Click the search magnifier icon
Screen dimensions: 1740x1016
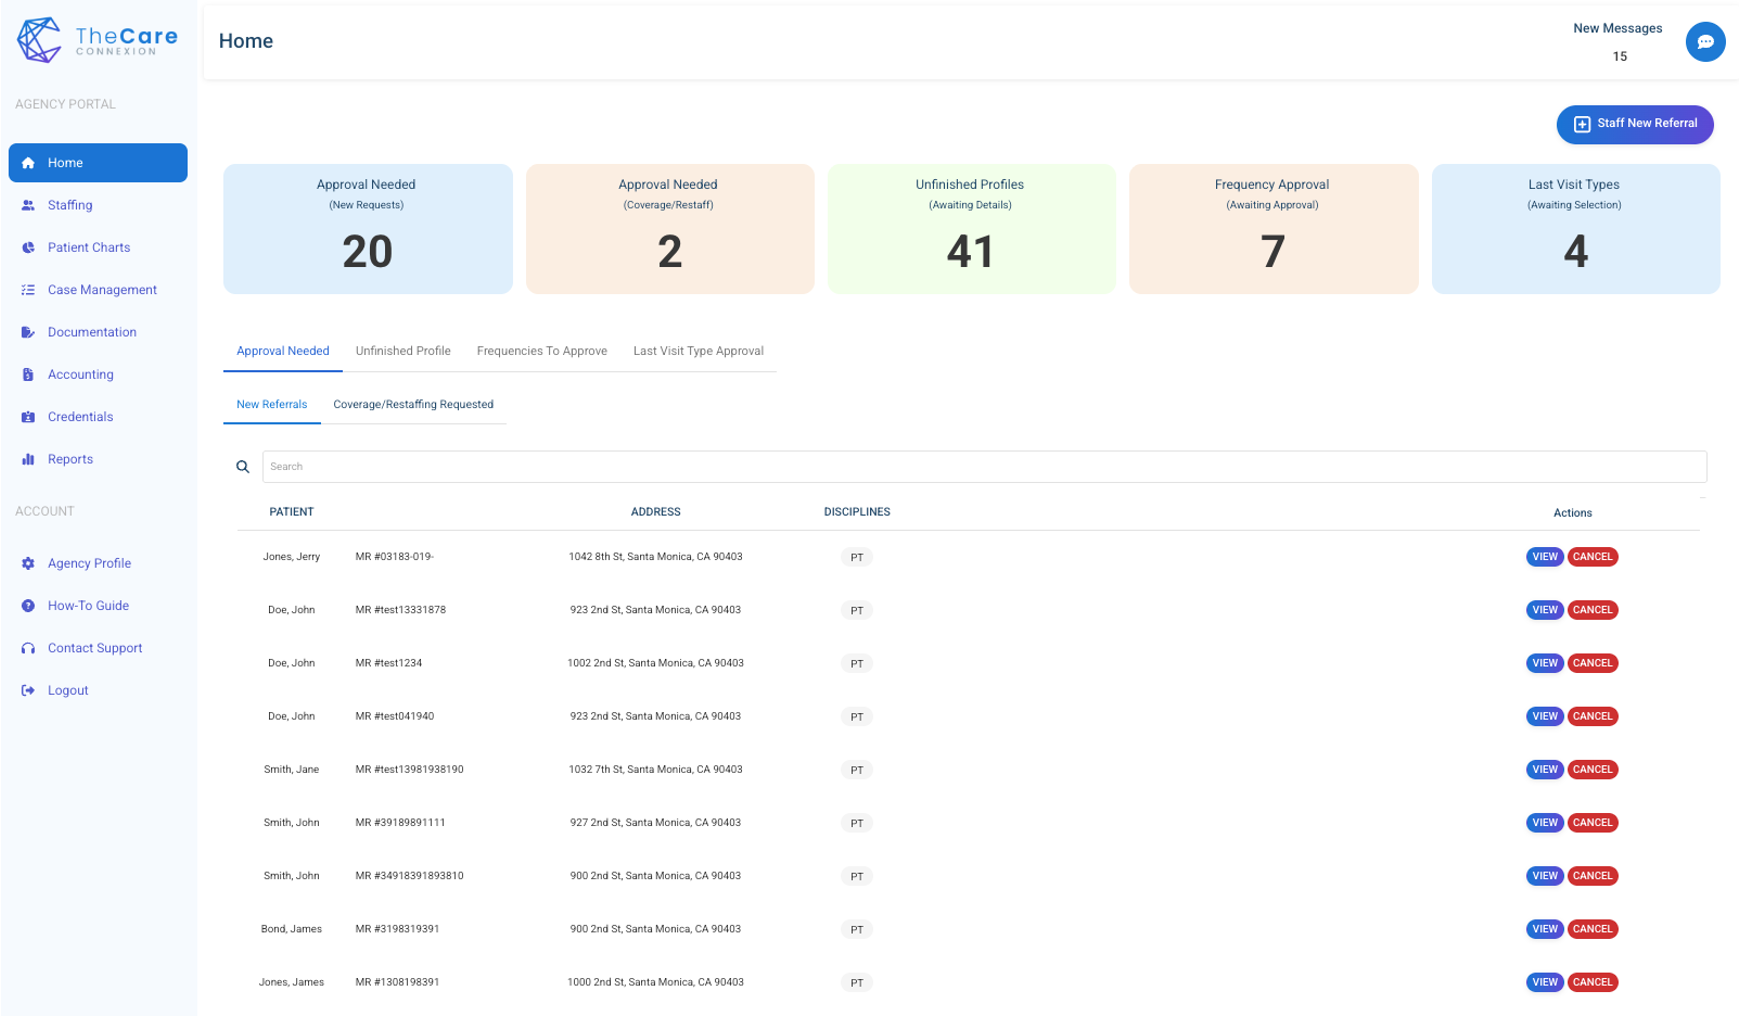[242, 467]
